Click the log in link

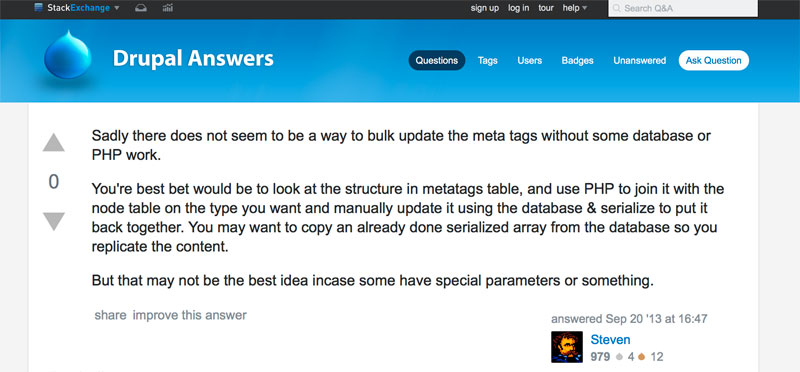click(518, 8)
